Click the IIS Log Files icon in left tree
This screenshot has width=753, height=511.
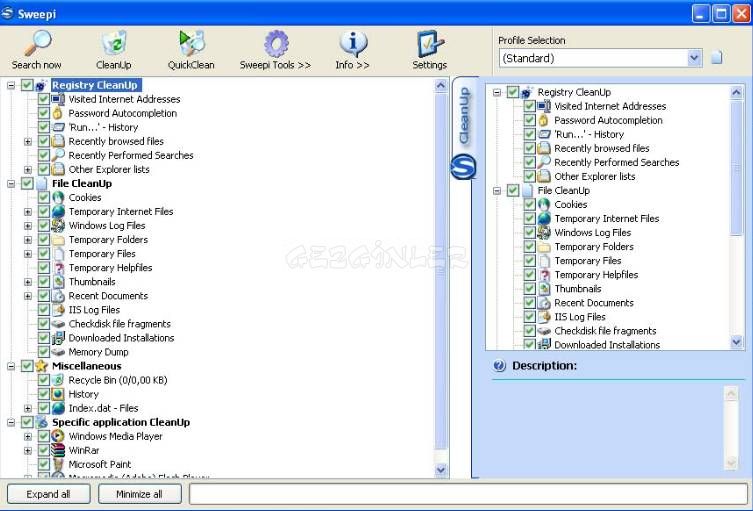[x=58, y=310]
